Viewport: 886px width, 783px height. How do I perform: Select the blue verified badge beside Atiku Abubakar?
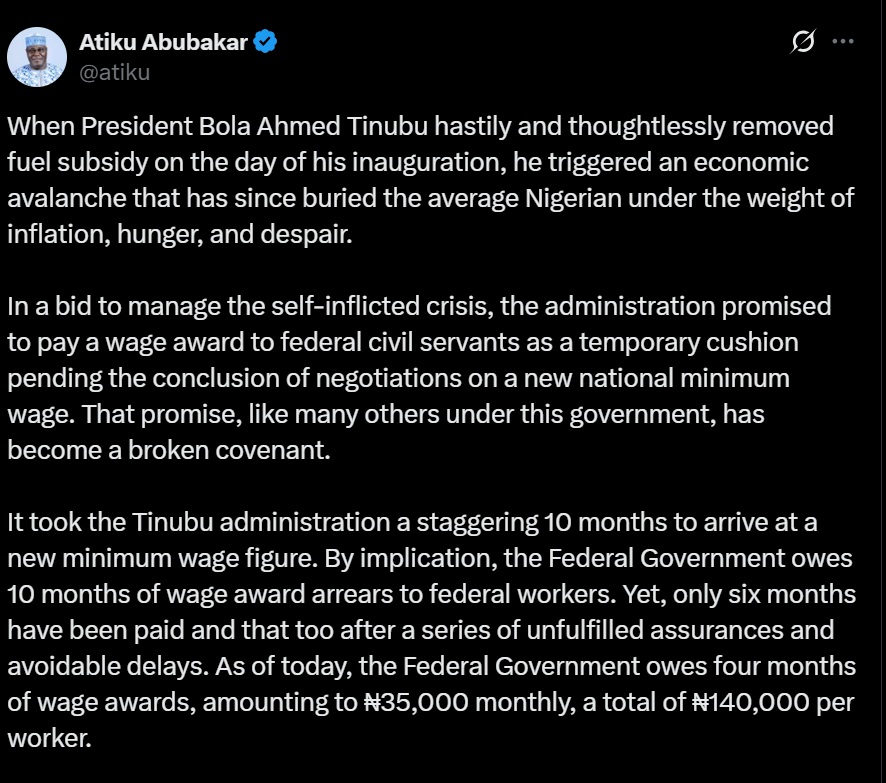[x=263, y=43]
